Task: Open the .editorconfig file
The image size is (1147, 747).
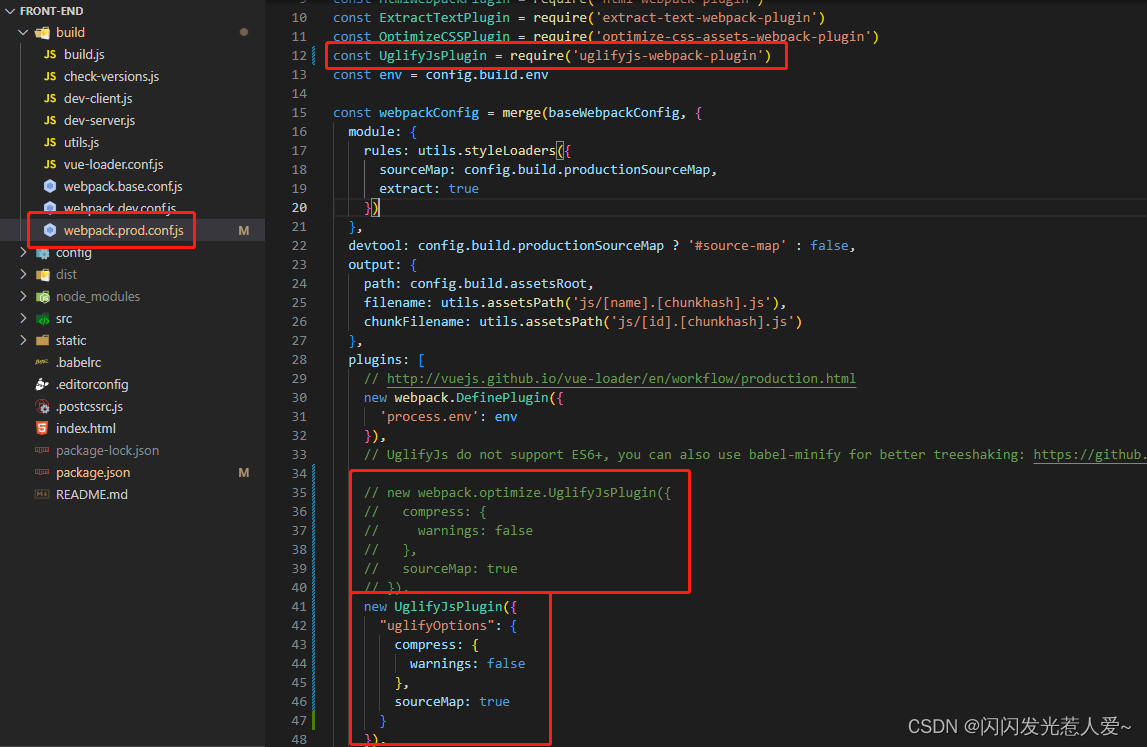Action: (89, 384)
